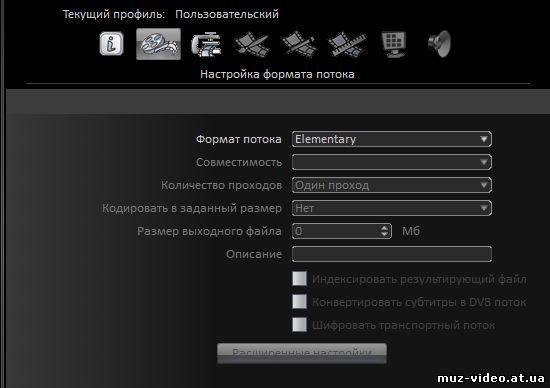Enable Индексировать результирующий файл checkbox
Screen dimensions: 550x388
(x=300, y=279)
